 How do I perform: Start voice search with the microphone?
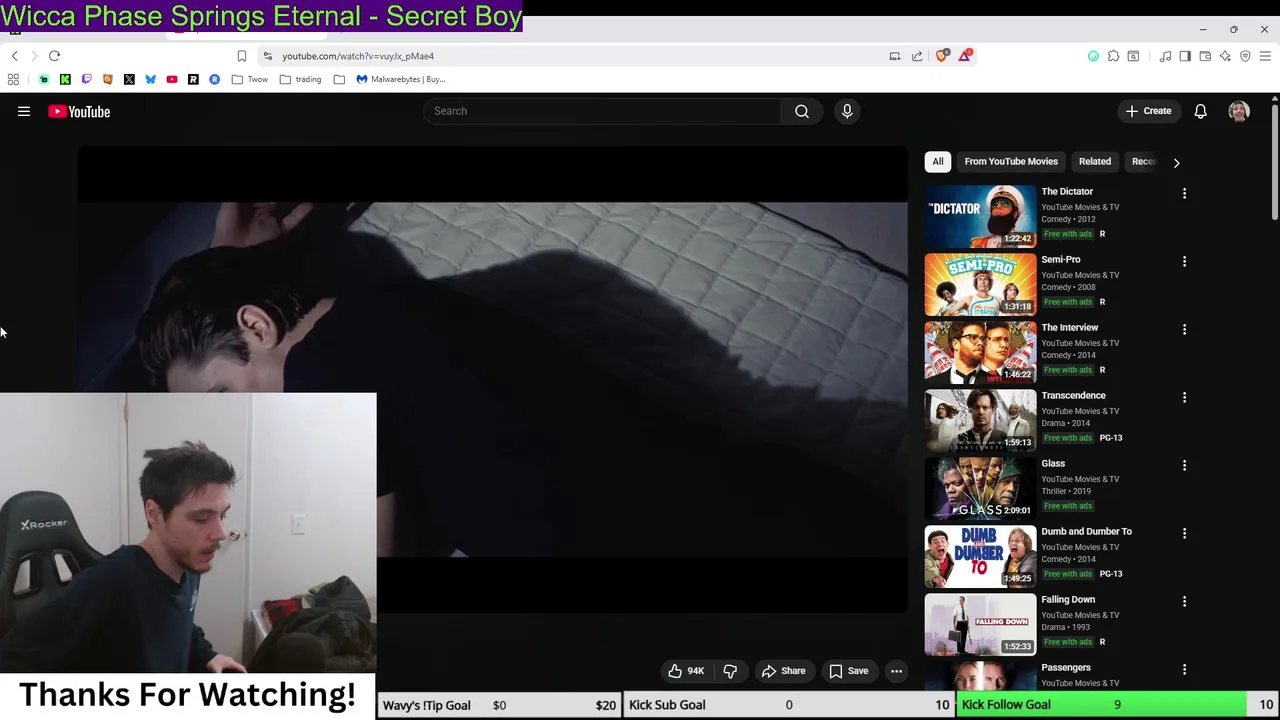[x=847, y=111]
